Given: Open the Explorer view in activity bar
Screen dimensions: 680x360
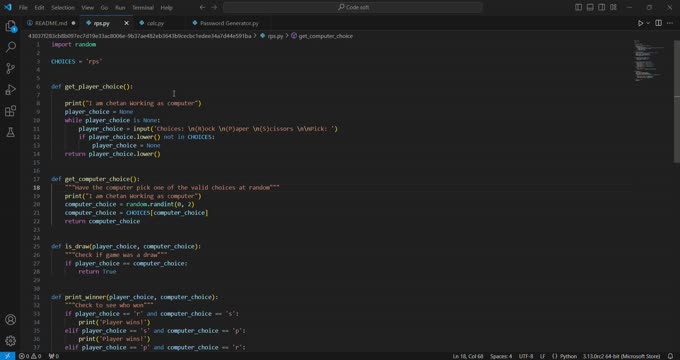Looking at the screenshot, I should [x=10, y=26].
